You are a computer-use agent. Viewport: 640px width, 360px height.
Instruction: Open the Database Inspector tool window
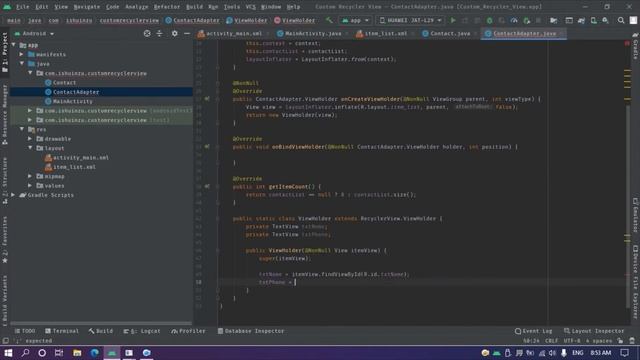(251, 331)
